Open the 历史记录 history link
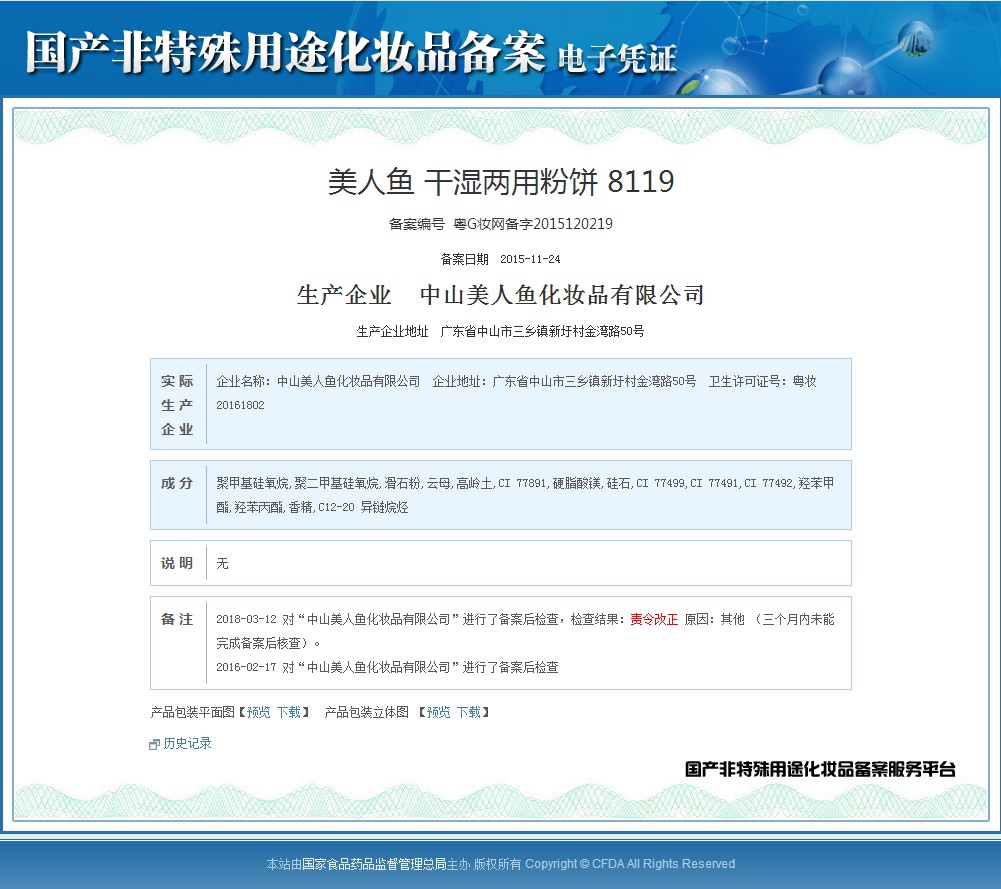This screenshot has height=889, width=1001. (x=187, y=743)
